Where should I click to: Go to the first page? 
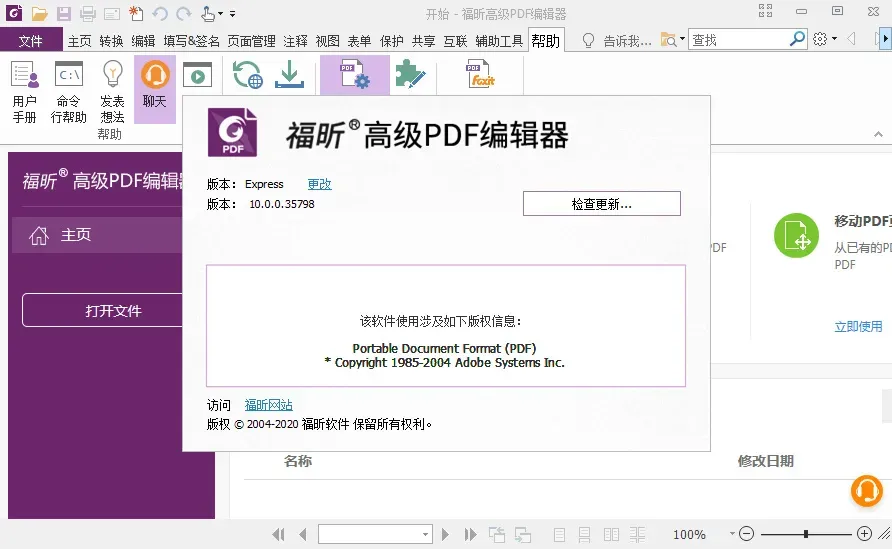[x=278, y=534]
